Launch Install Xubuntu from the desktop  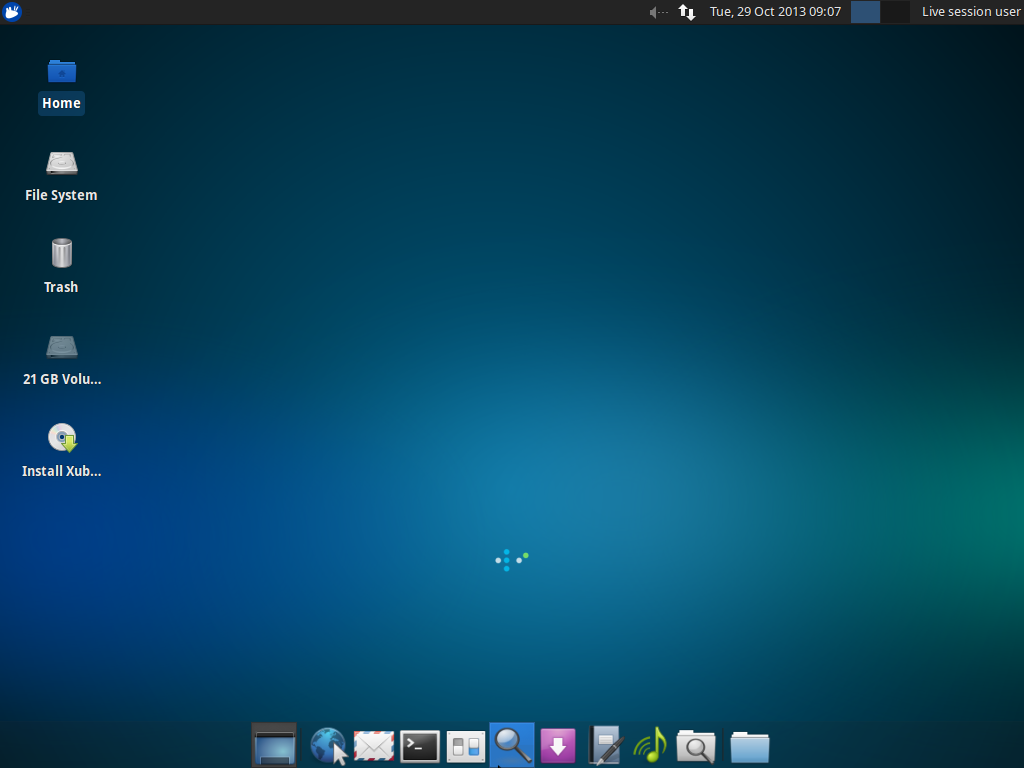(x=61, y=437)
